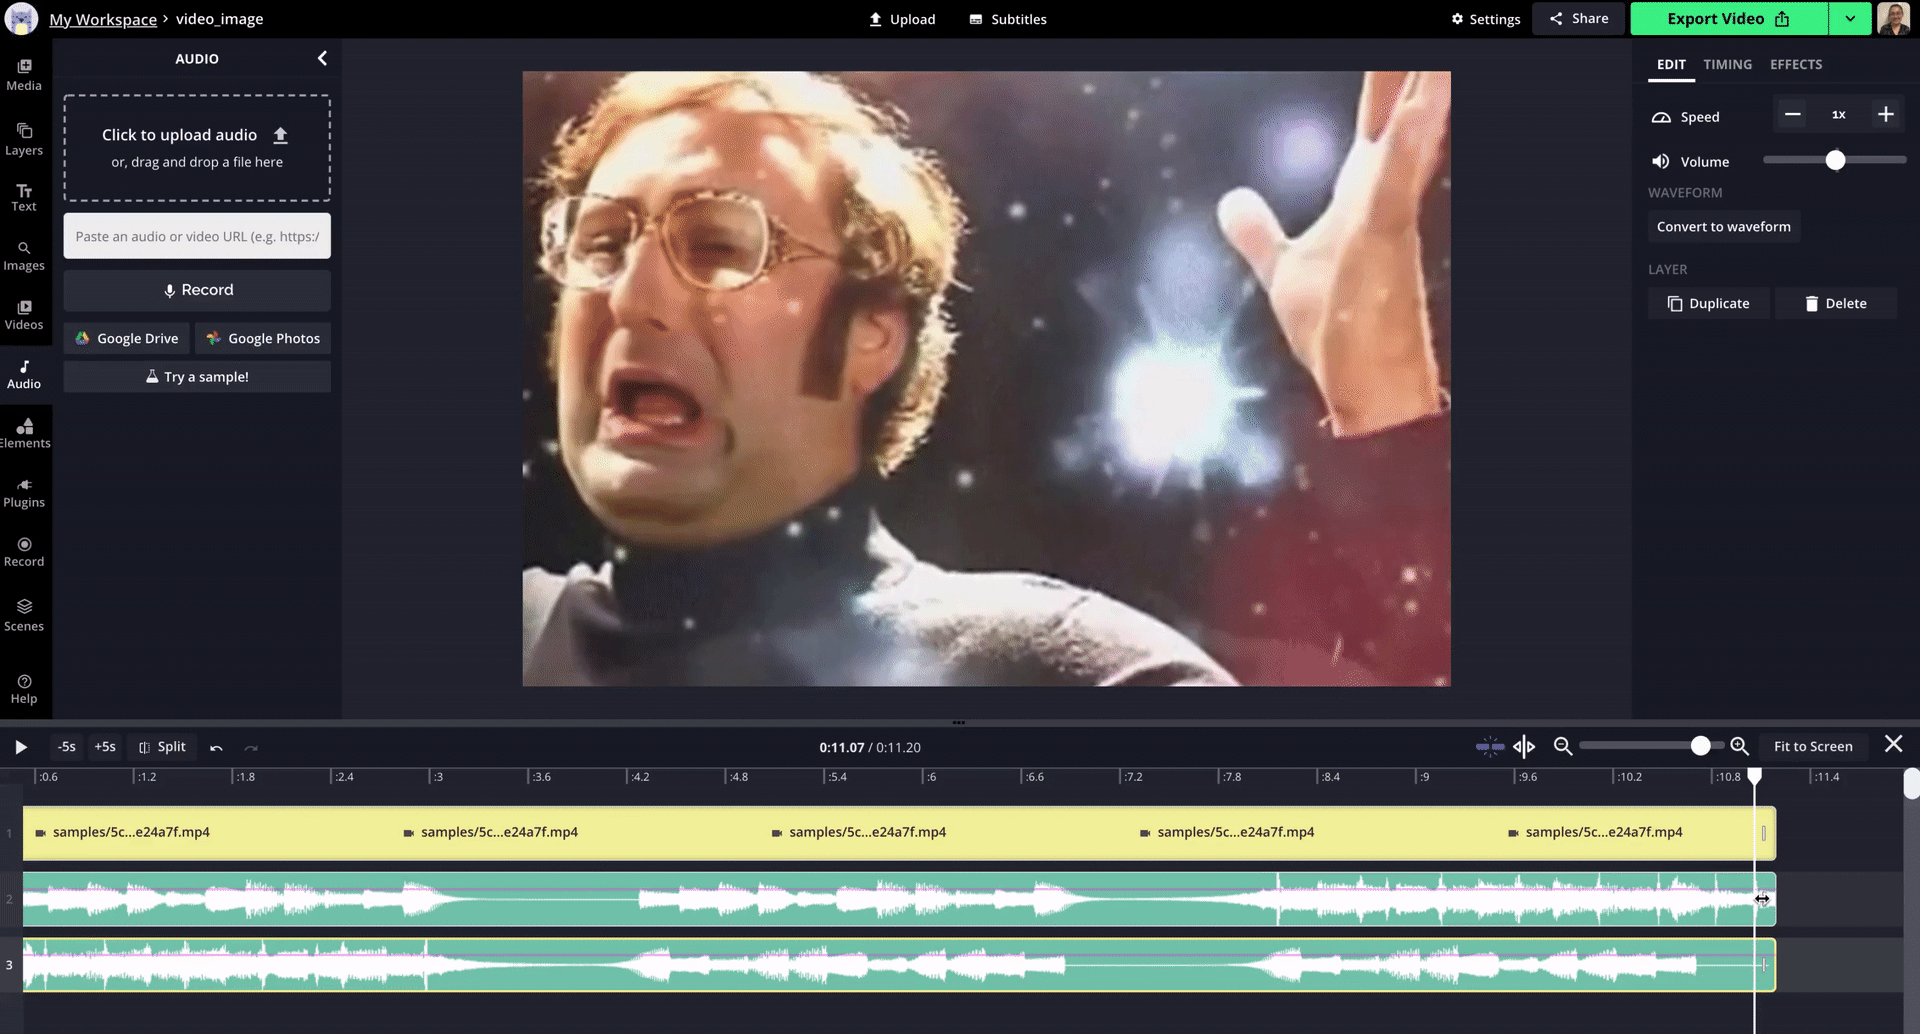Viewport: 1920px width, 1034px height.
Task: Zoom out the timeline
Action: (x=1563, y=746)
